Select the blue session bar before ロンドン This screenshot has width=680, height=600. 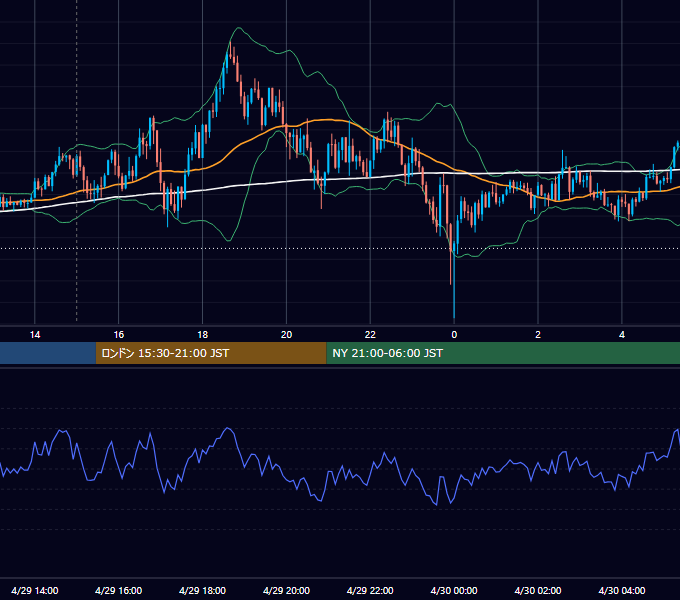48,353
